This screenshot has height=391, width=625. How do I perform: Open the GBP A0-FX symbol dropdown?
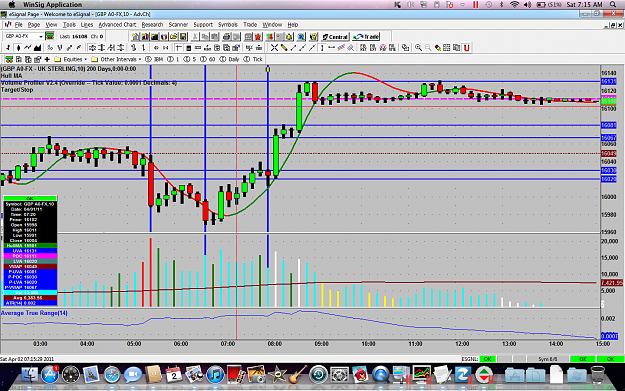[x=41, y=37]
